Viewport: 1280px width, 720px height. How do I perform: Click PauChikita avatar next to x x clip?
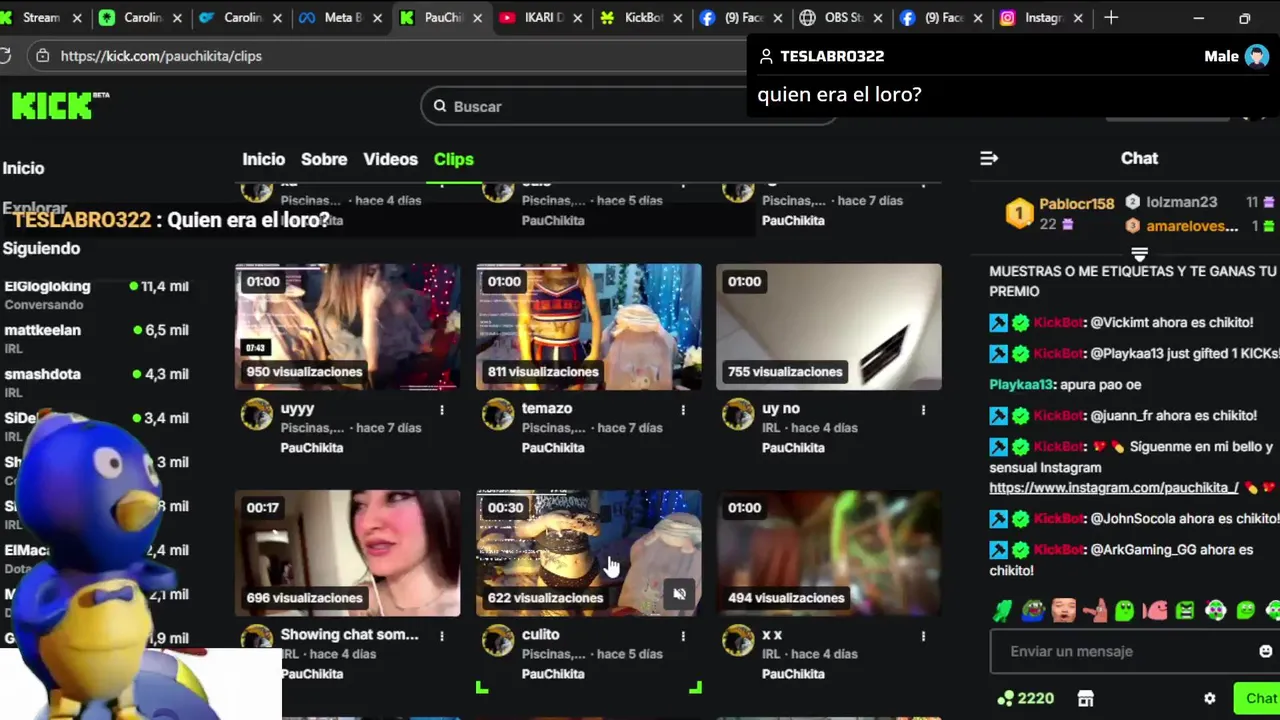[x=738, y=640]
